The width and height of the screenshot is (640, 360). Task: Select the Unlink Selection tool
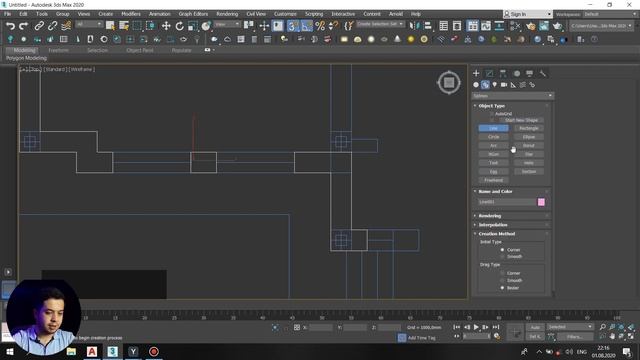click(x=52, y=26)
